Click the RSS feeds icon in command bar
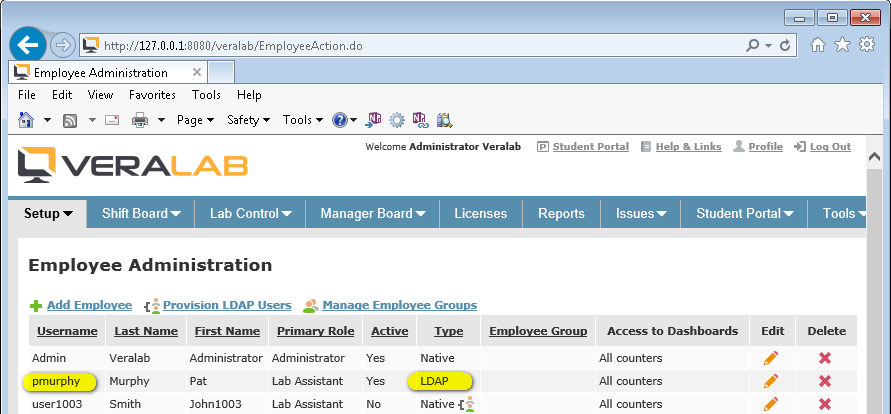The image size is (891, 414). pos(70,120)
